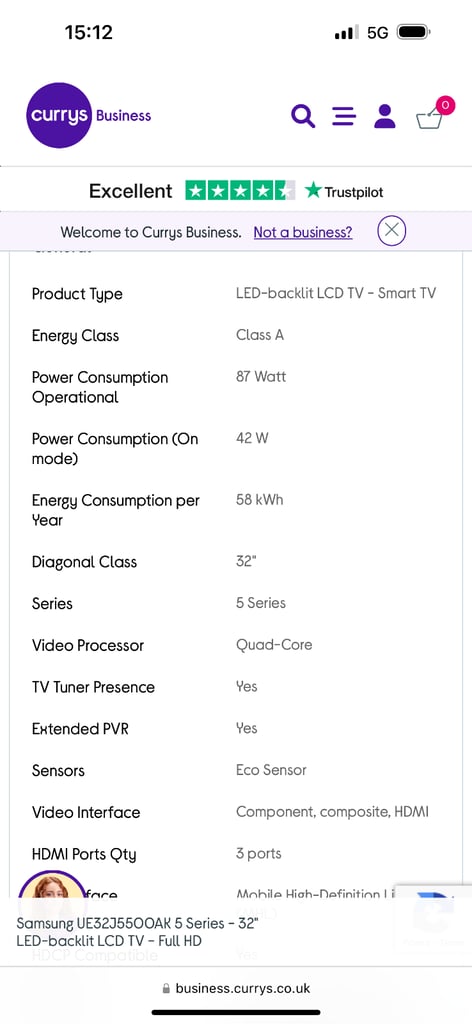
Task: View the shopping basket
Action: click(x=434, y=114)
